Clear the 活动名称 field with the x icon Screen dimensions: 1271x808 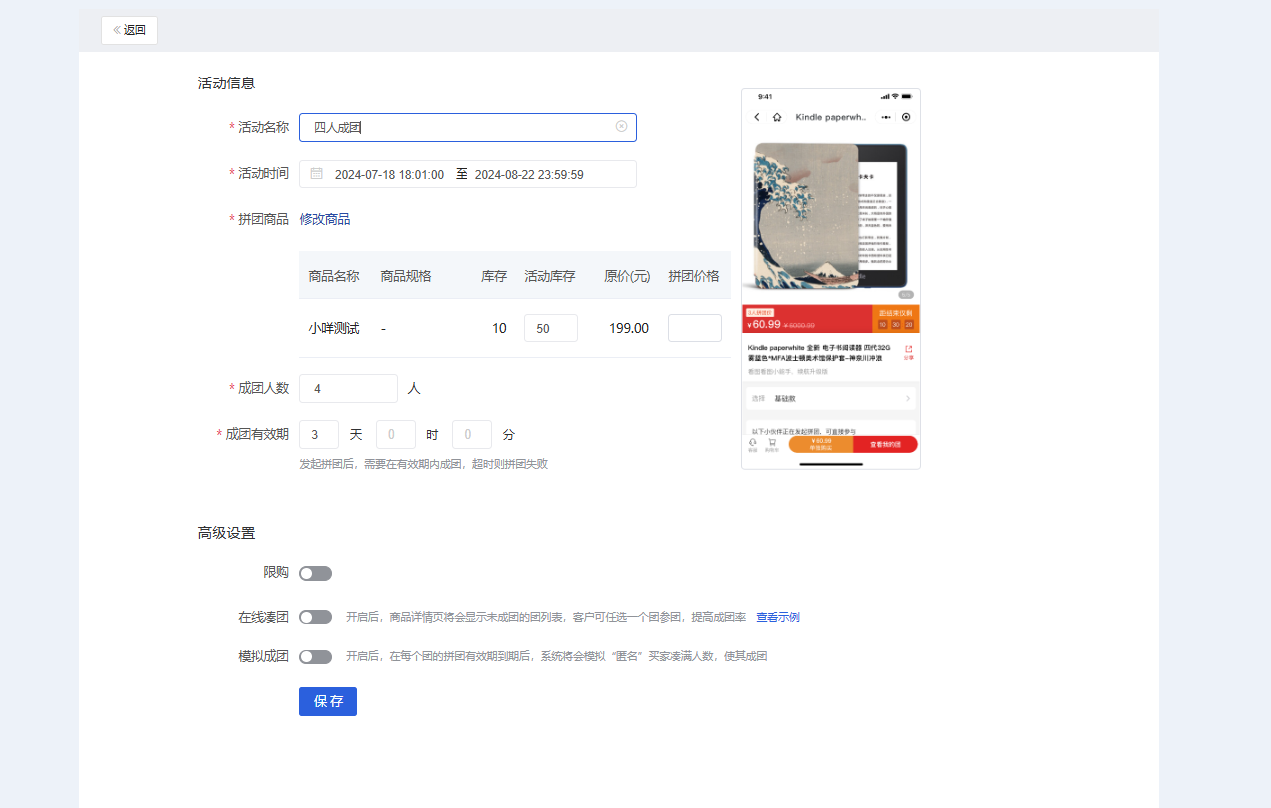(x=621, y=127)
